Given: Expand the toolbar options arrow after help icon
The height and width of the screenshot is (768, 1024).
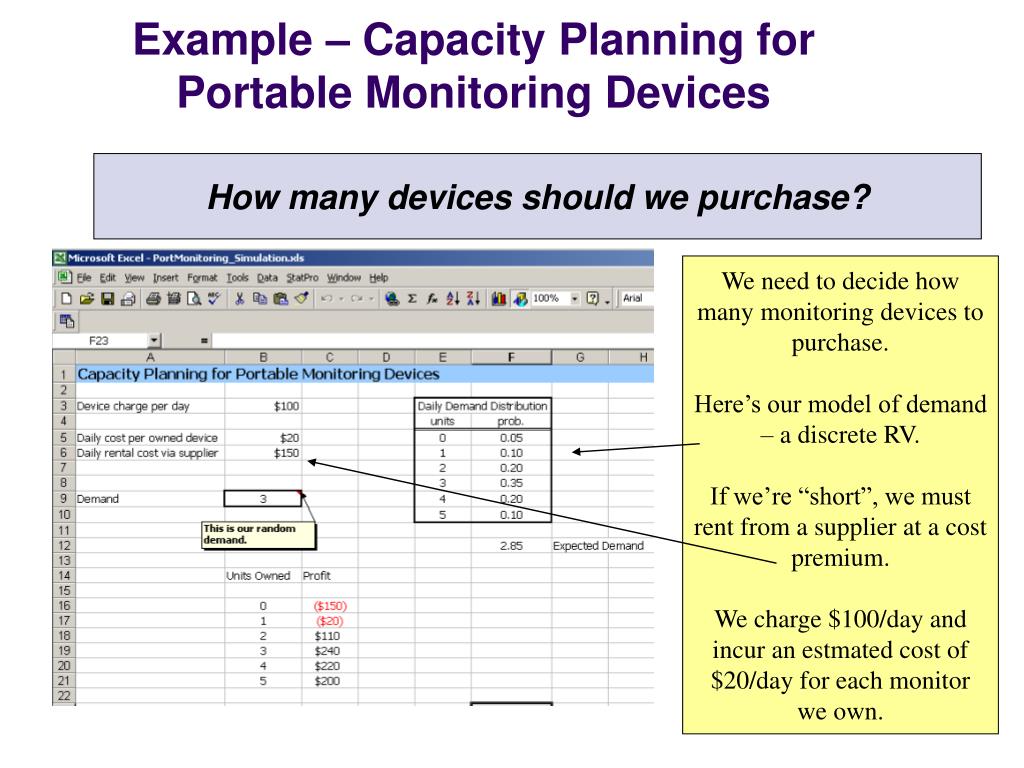Looking at the screenshot, I should (607, 300).
